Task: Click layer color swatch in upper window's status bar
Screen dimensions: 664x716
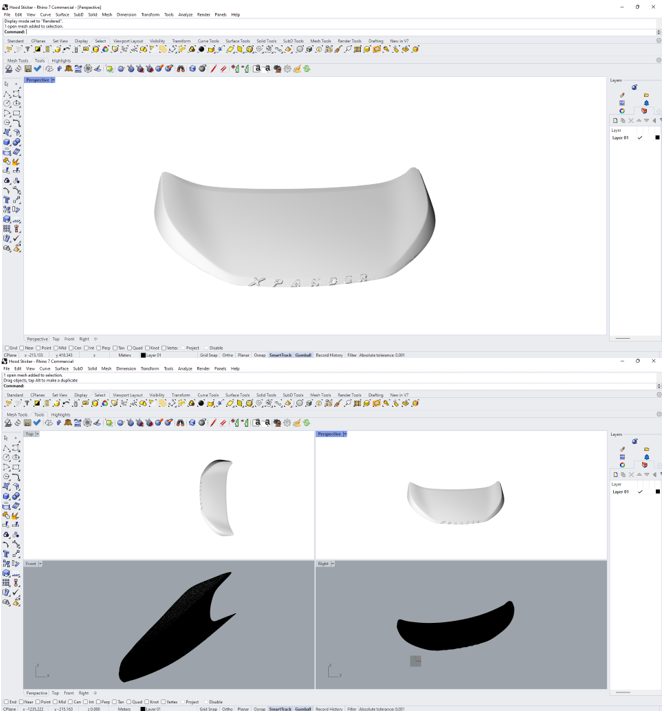Action: tap(143, 355)
